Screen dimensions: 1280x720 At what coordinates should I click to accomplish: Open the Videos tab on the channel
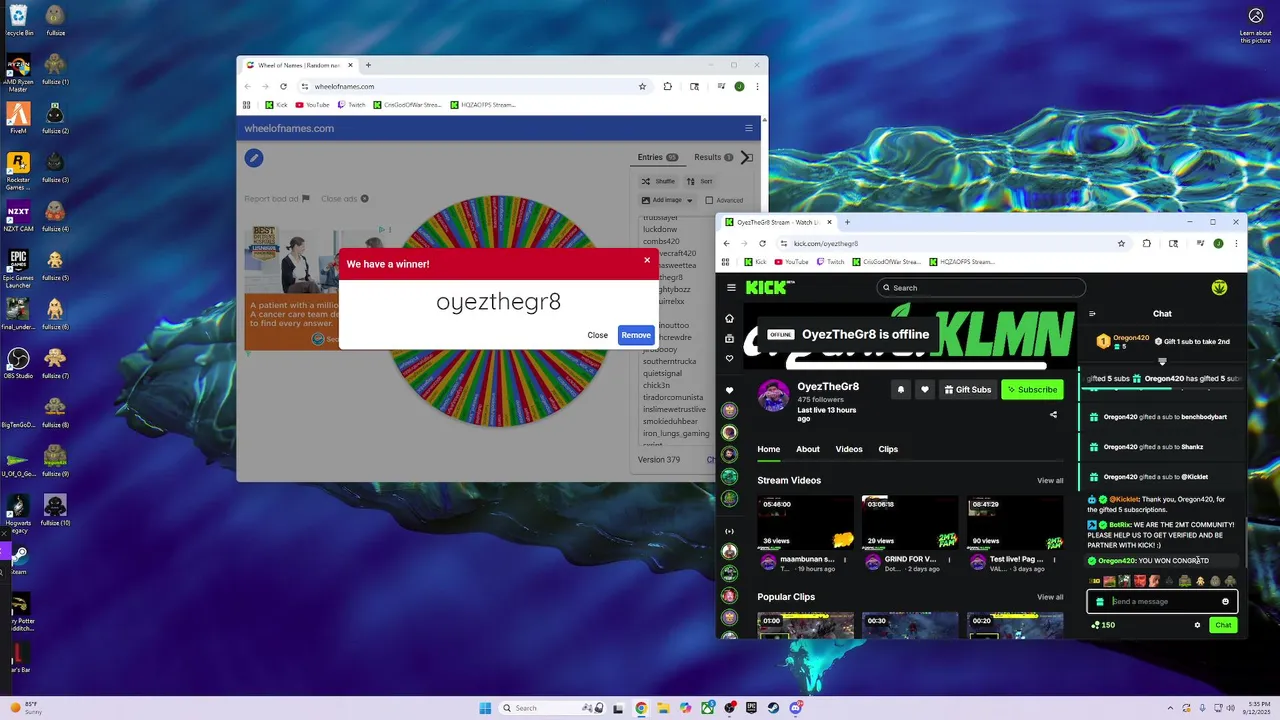coord(849,449)
